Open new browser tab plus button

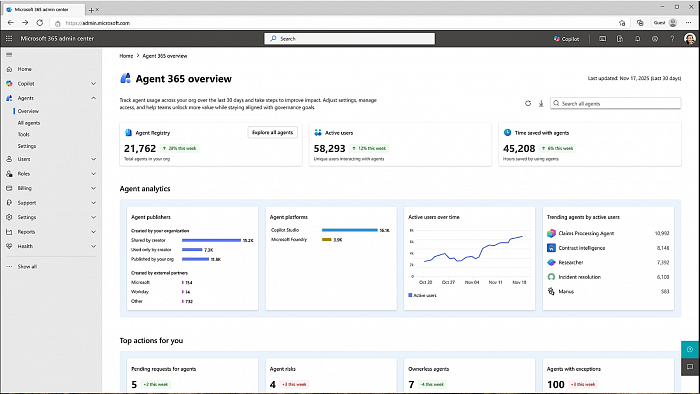coord(91,10)
